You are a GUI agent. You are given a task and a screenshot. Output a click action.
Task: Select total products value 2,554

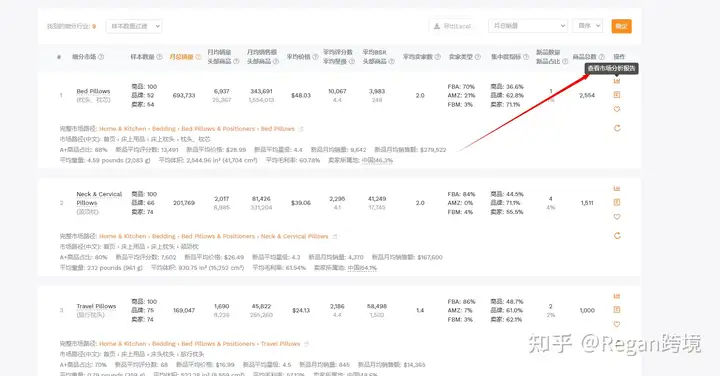[x=587, y=95]
